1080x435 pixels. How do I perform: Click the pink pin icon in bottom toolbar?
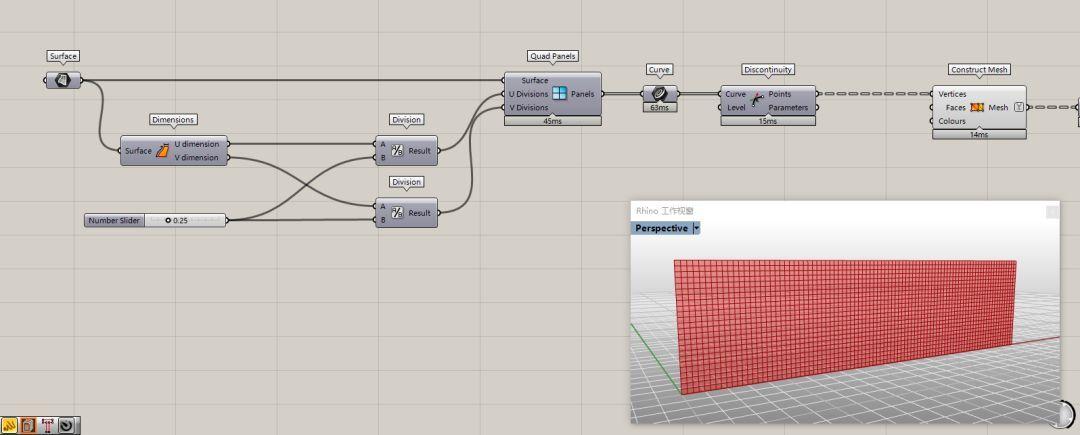point(48,425)
